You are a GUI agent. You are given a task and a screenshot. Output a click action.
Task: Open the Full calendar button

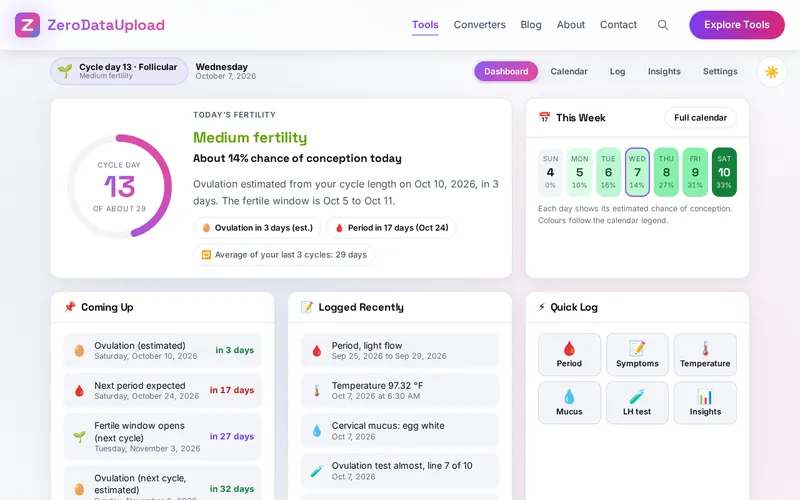(700, 118)
